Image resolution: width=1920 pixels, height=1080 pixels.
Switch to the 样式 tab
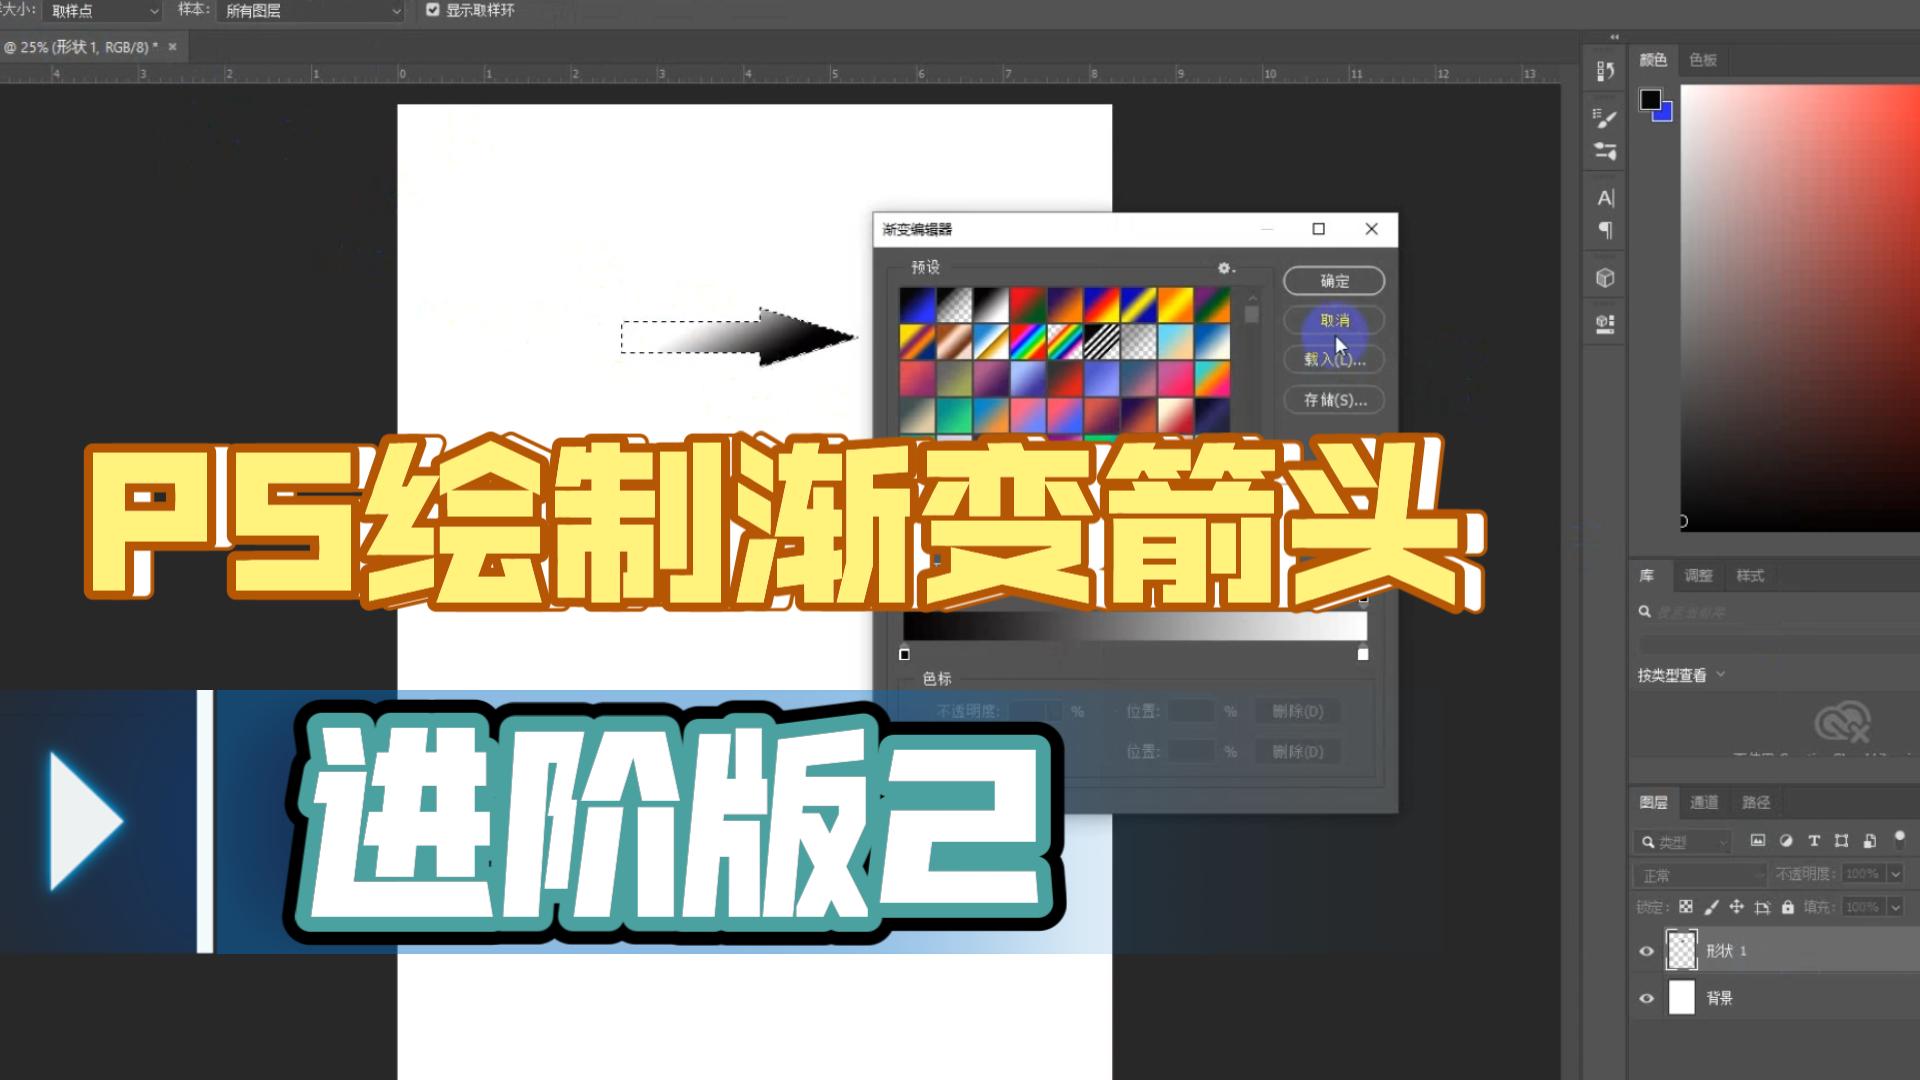click(x=1750, y=576)
